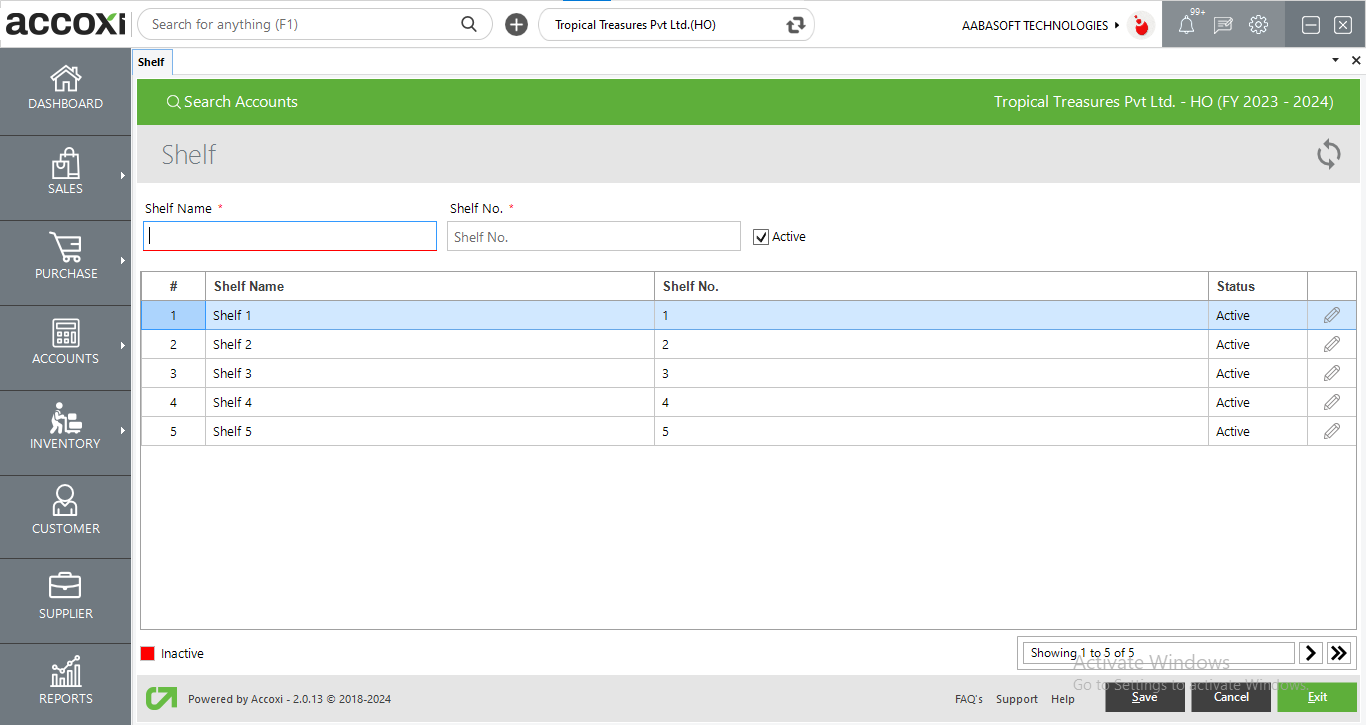Click the red Inactive legend swatch
The height and width of the screenshot is (725, 1366).
click(x=148, y=654)
